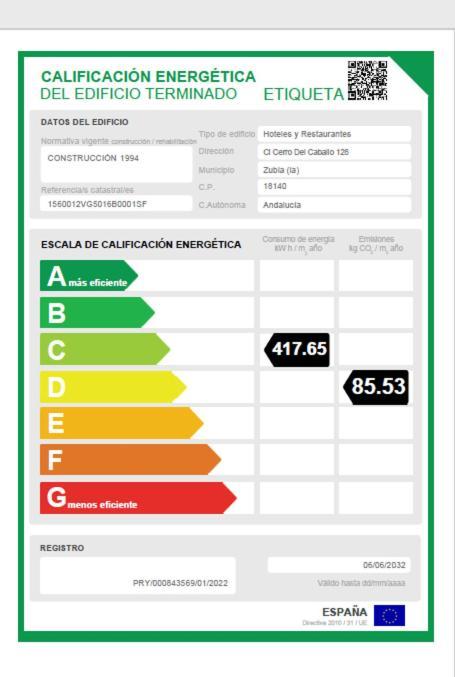Screen dimensions: 455x677
Task: Click the Hoteles y Restaurantes field
Action: click(334, 134)
